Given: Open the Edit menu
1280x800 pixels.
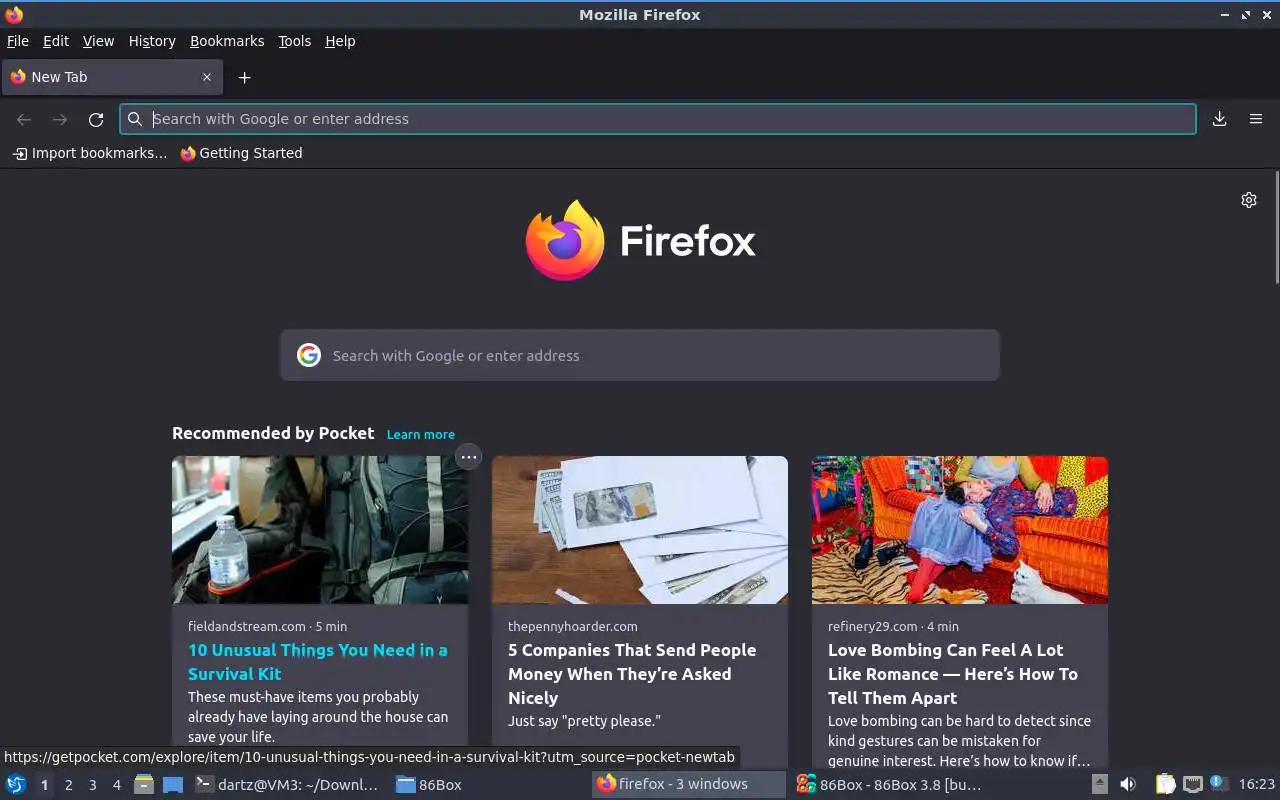Looking at the screenshot, I should [55, 41].
